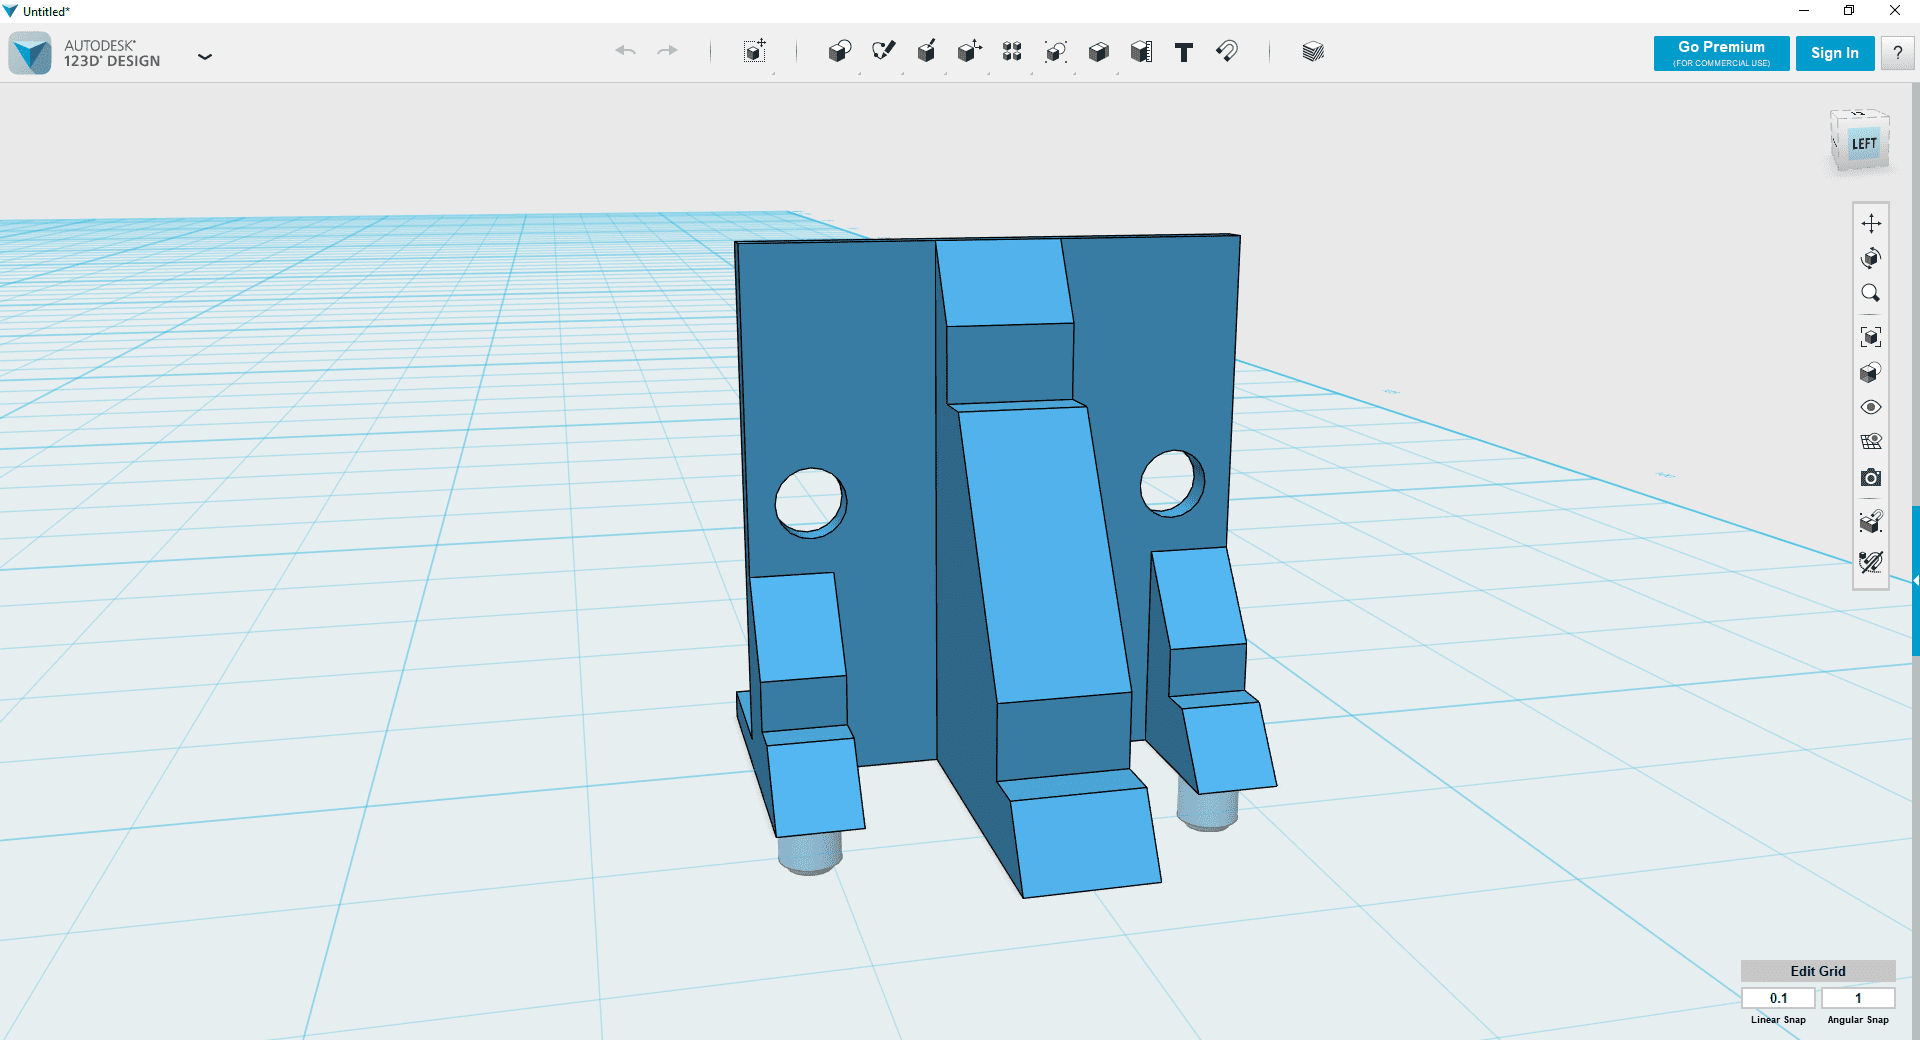Select the Text tool
The image size is (1920, 1040).
point(1184,52)
